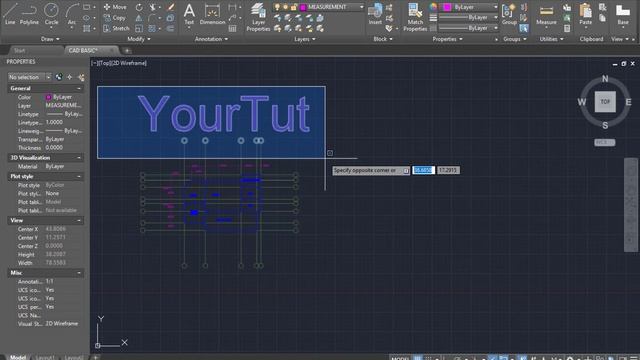
Task: Click the highlighted X coordinate input field
Action: pos(423,170)
